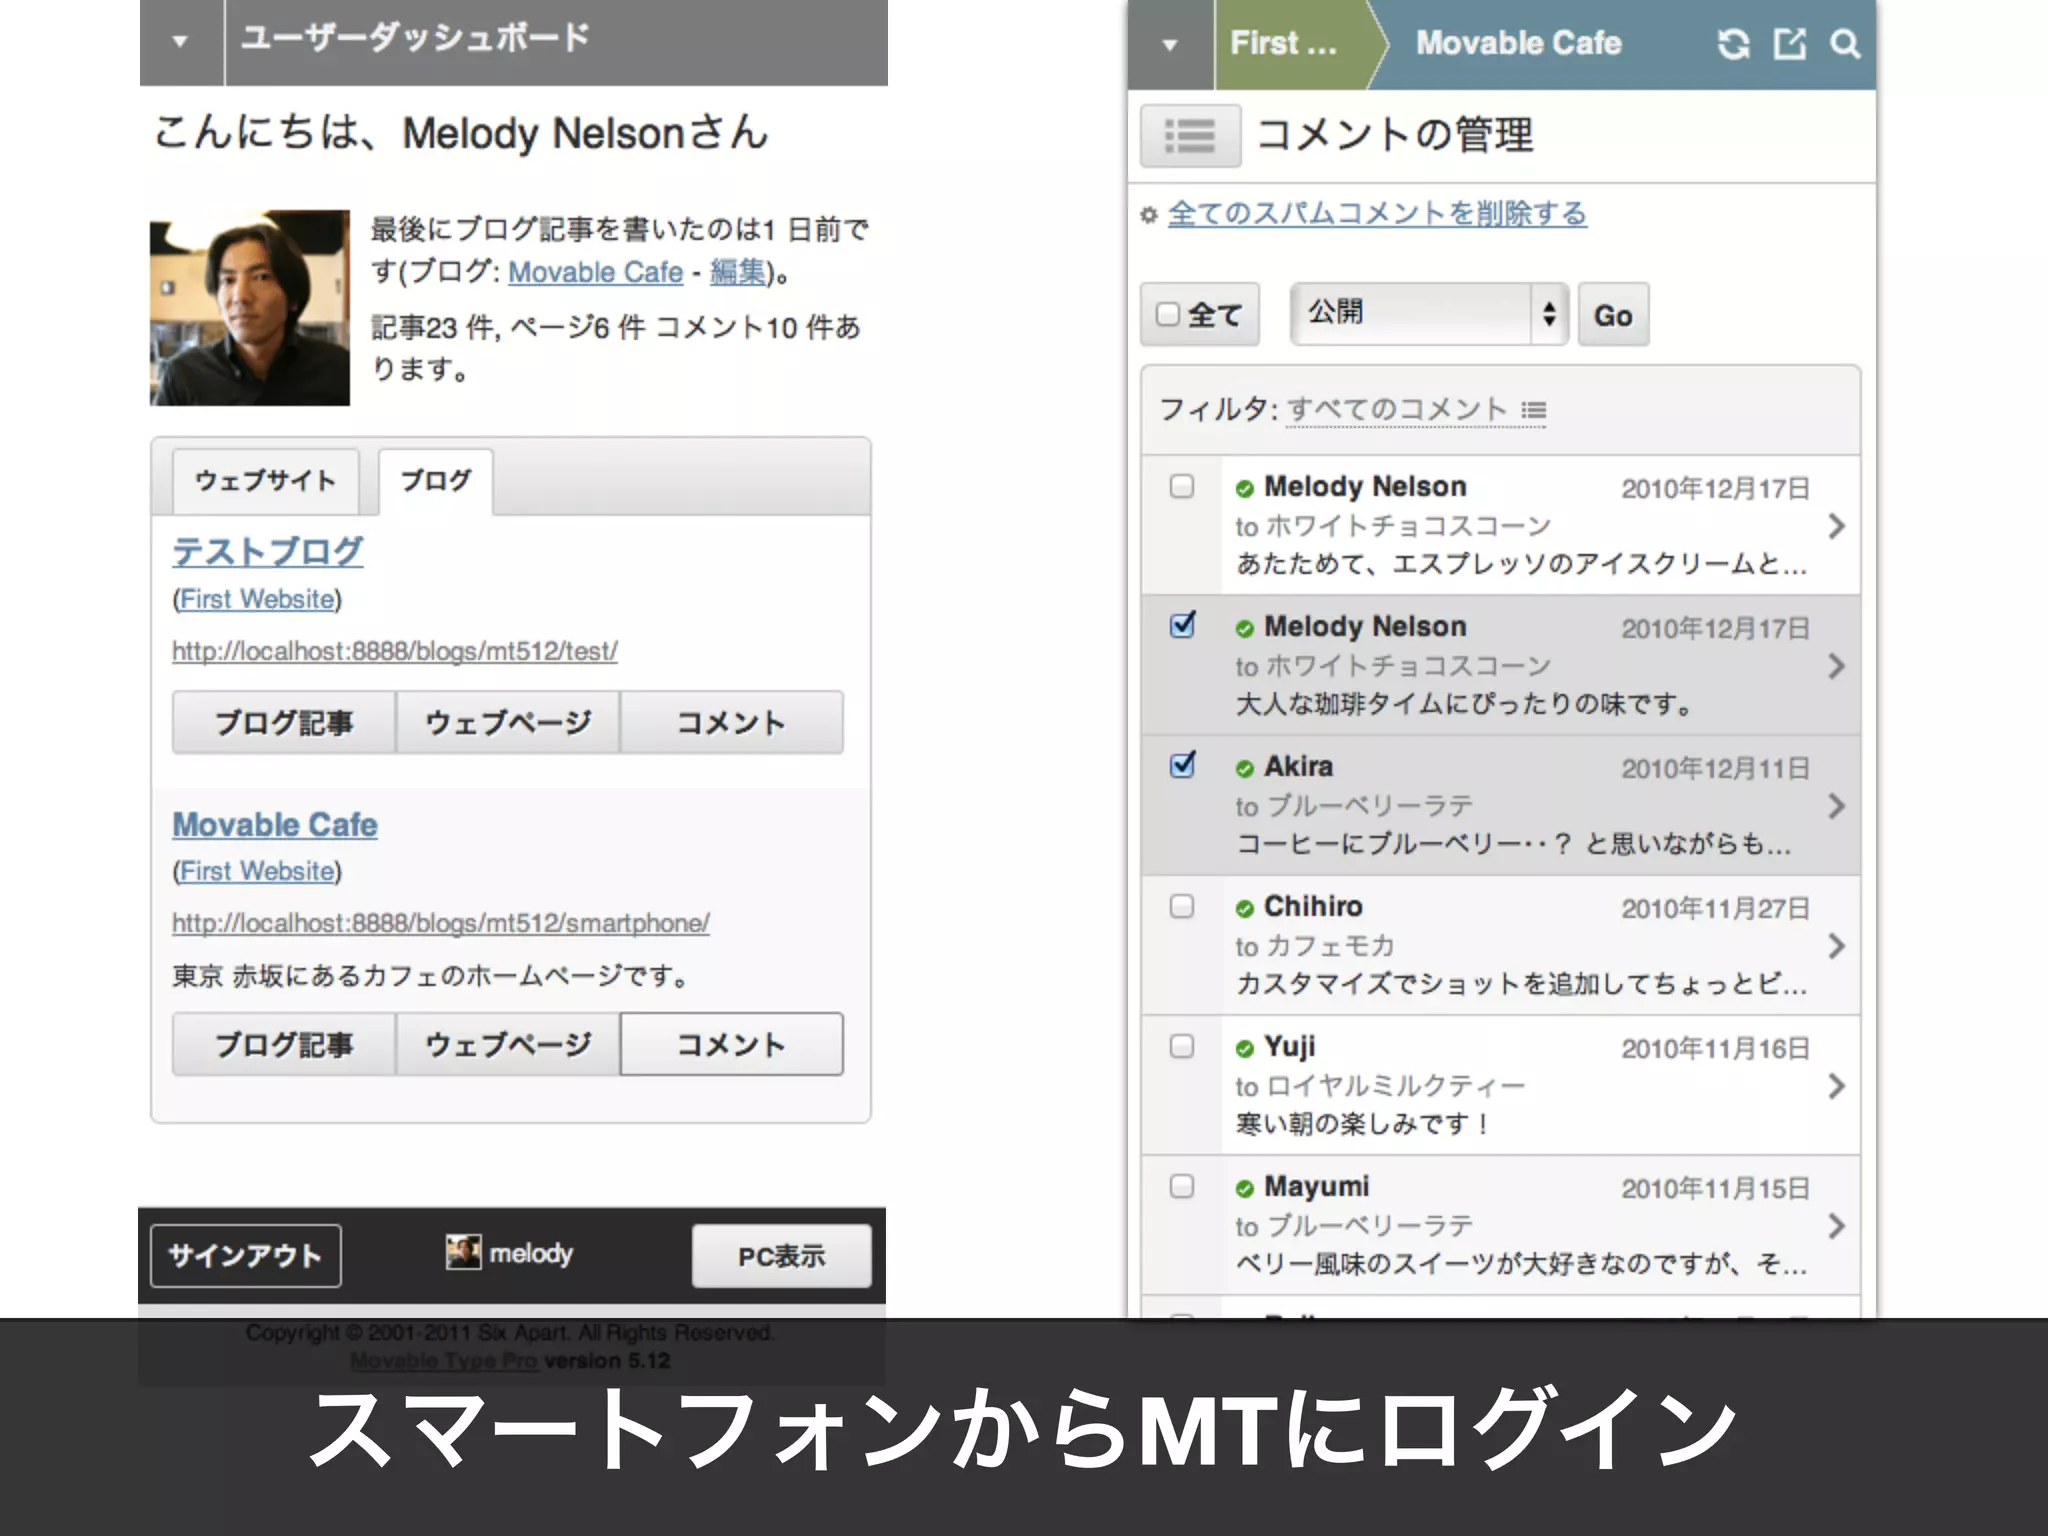The image size is (2048, 1536).
Task: Click the melody user avatar icon in footer
Action: [x=463, y=1252]
